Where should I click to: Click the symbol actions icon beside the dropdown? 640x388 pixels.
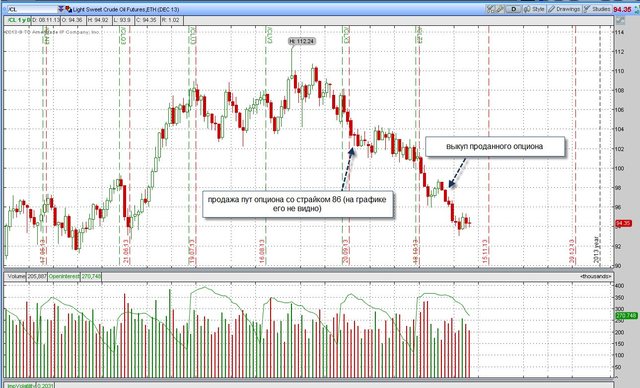click(x=68, y=9)
